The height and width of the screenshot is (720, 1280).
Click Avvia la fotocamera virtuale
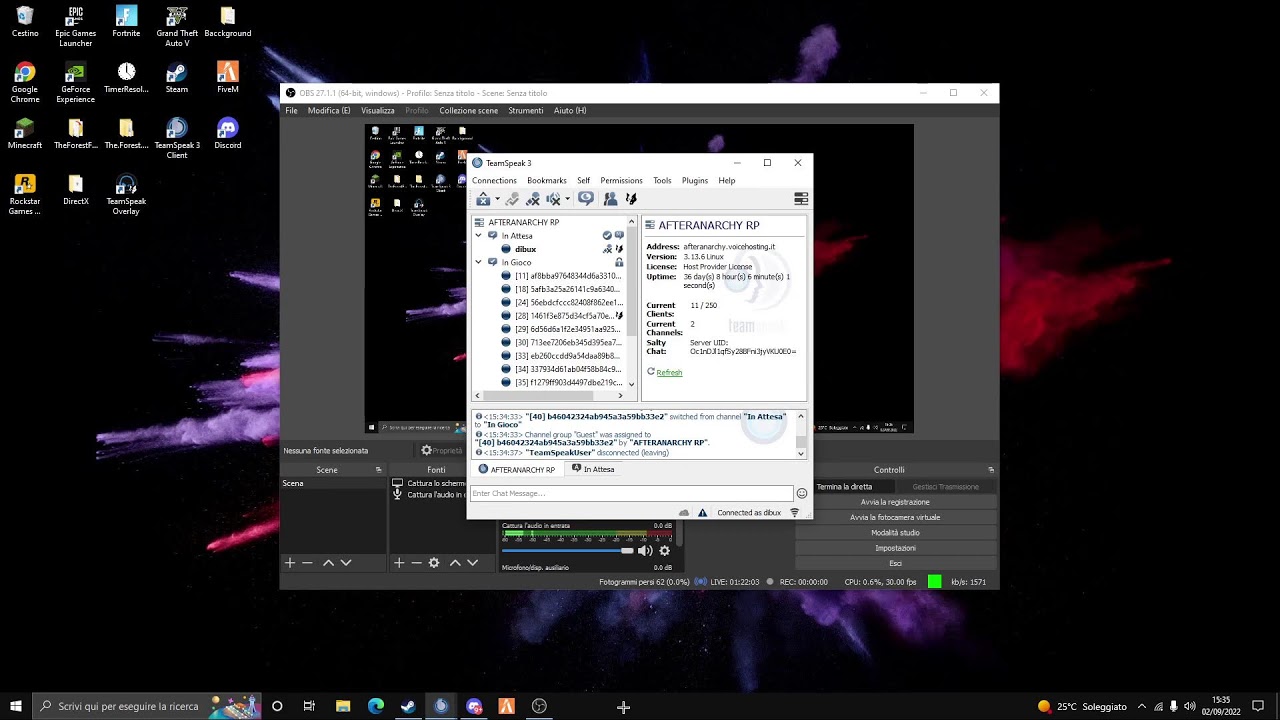(895, 517)
